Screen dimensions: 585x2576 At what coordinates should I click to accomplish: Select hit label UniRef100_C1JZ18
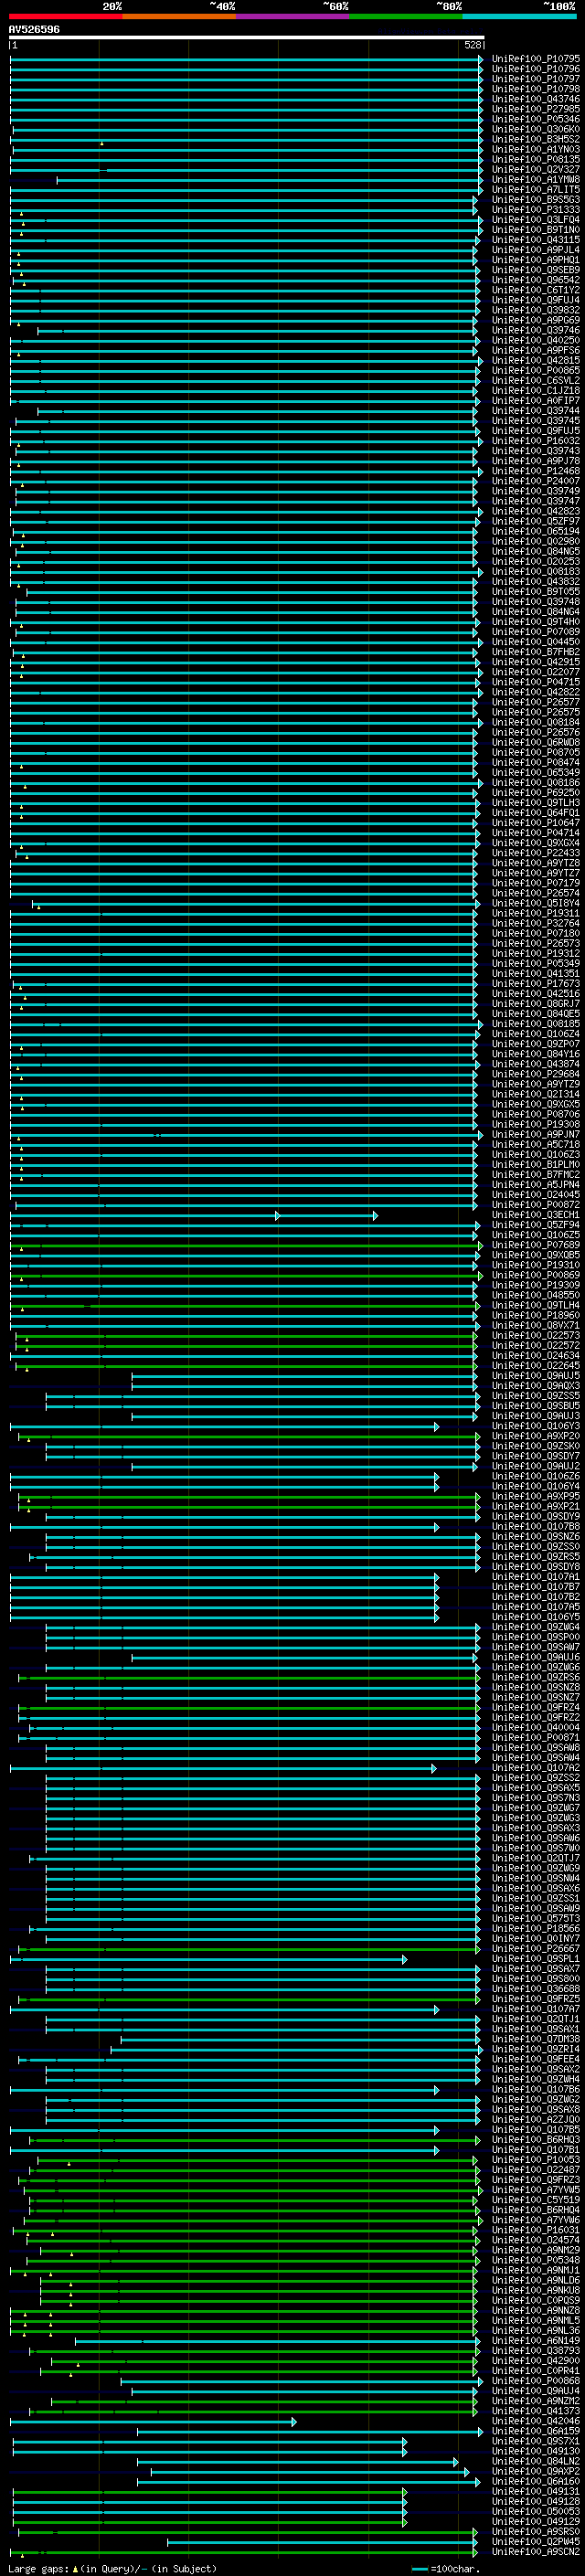[x=536, y=390]
